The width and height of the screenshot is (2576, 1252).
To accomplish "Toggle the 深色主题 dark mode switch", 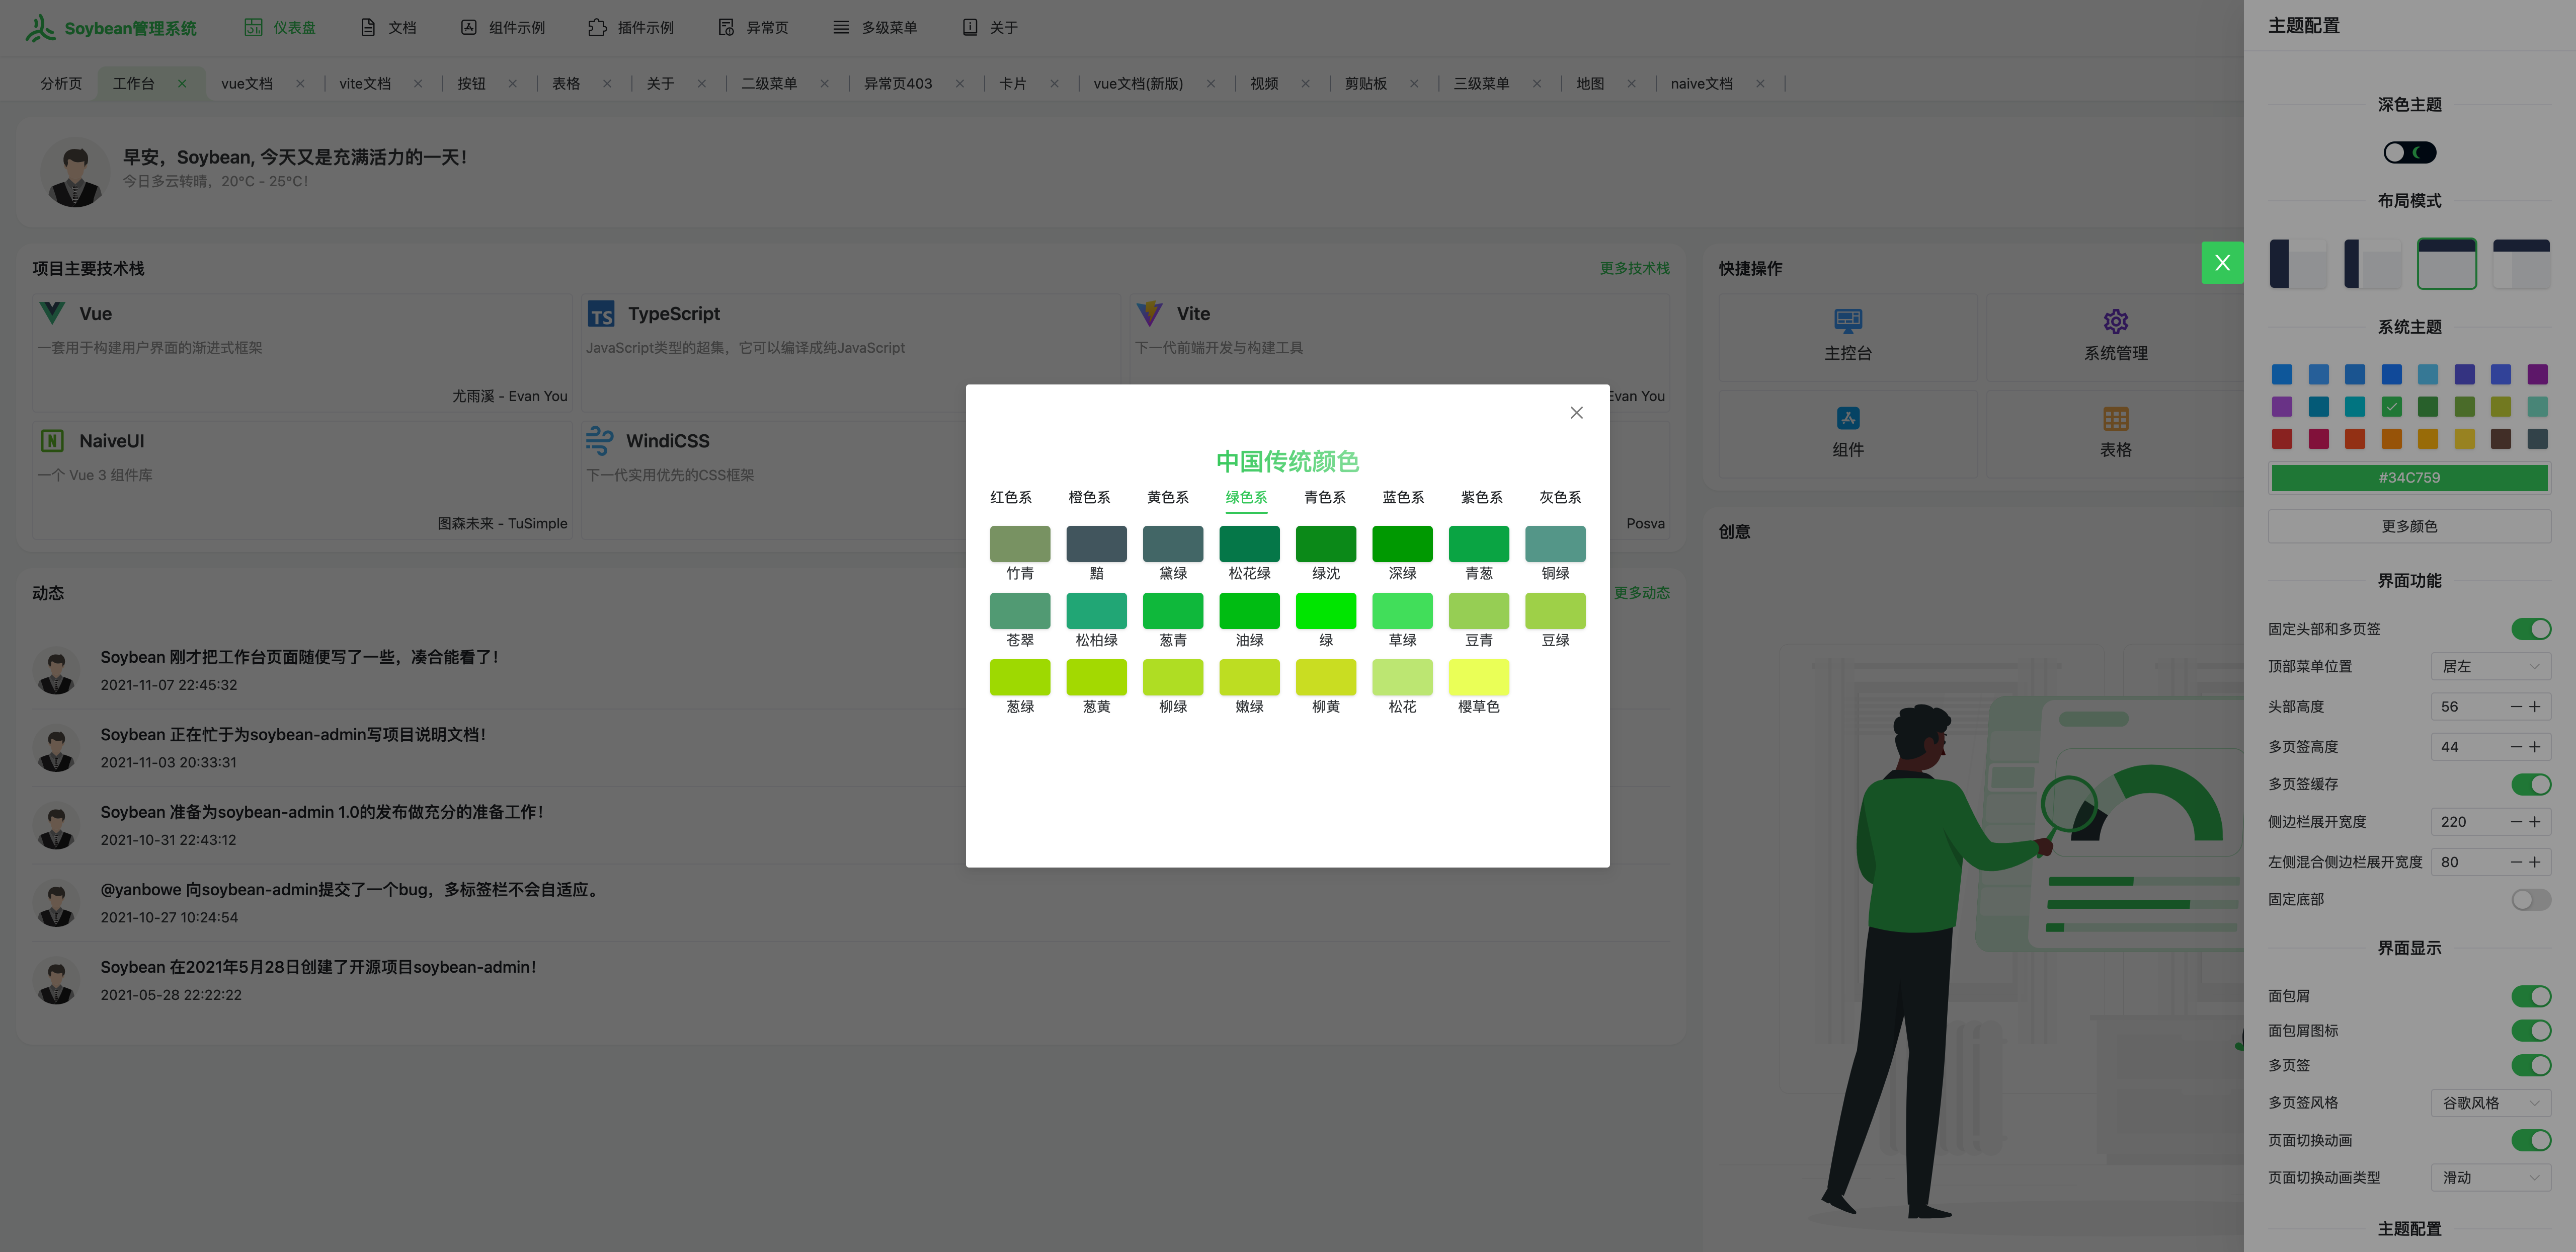I will 2409,153.
